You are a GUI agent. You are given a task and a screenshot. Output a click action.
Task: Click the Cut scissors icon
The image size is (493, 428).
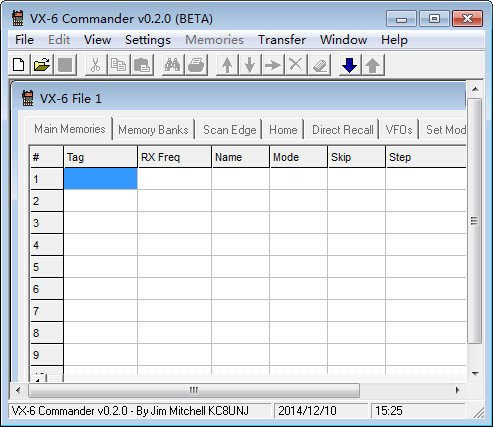click(96, 65)
